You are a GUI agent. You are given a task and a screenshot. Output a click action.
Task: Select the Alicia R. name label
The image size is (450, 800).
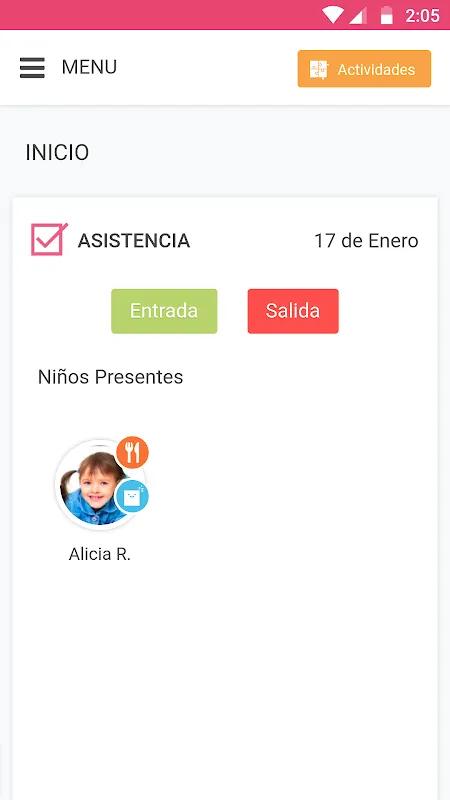pos(100,554)
